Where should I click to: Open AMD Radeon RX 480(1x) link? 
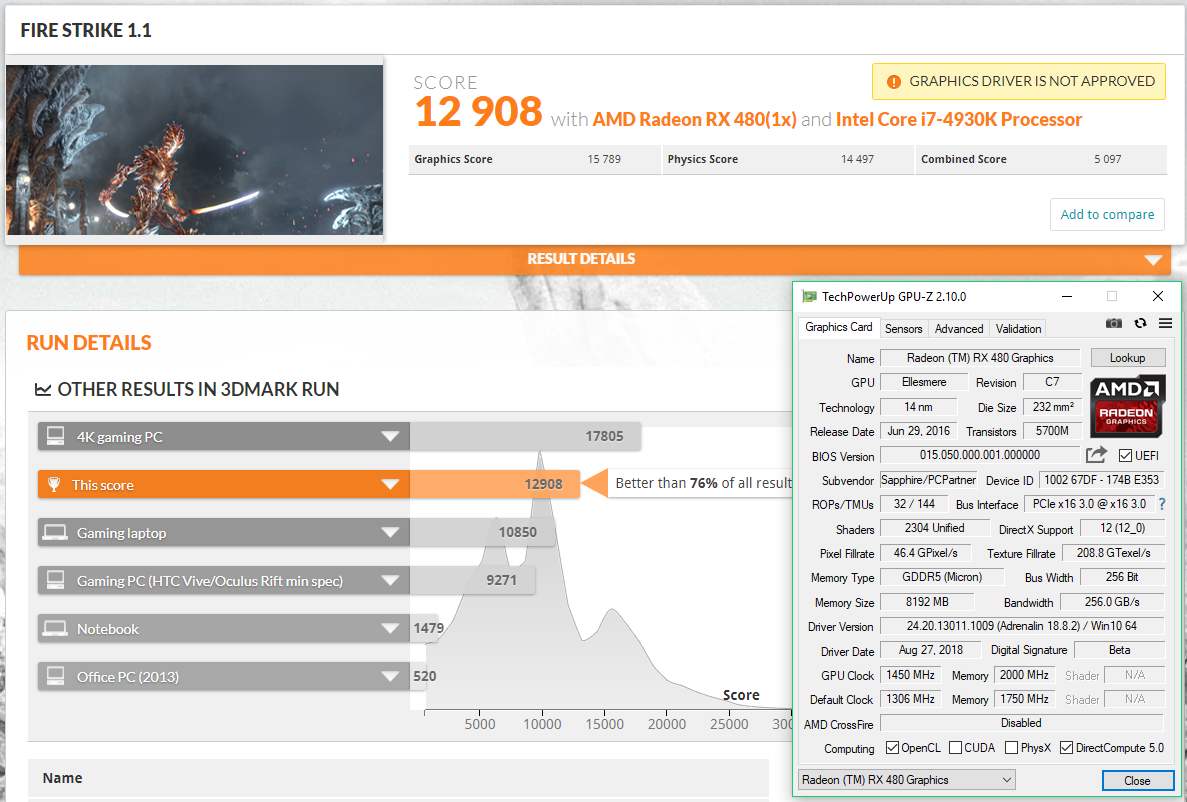(x=694, y=120)
